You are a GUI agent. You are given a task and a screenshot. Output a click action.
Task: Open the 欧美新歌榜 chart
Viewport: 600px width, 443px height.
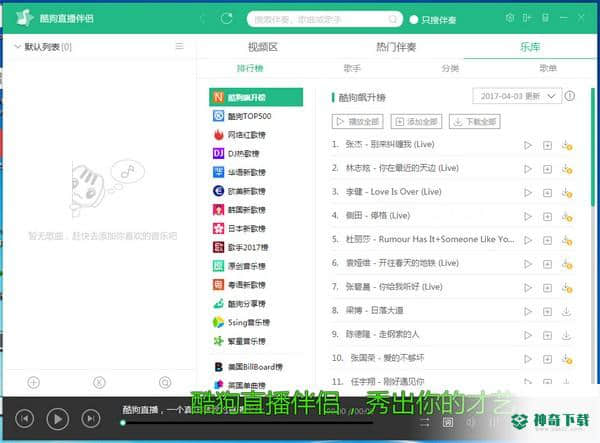pyautogui.click(x=256, y=191)
